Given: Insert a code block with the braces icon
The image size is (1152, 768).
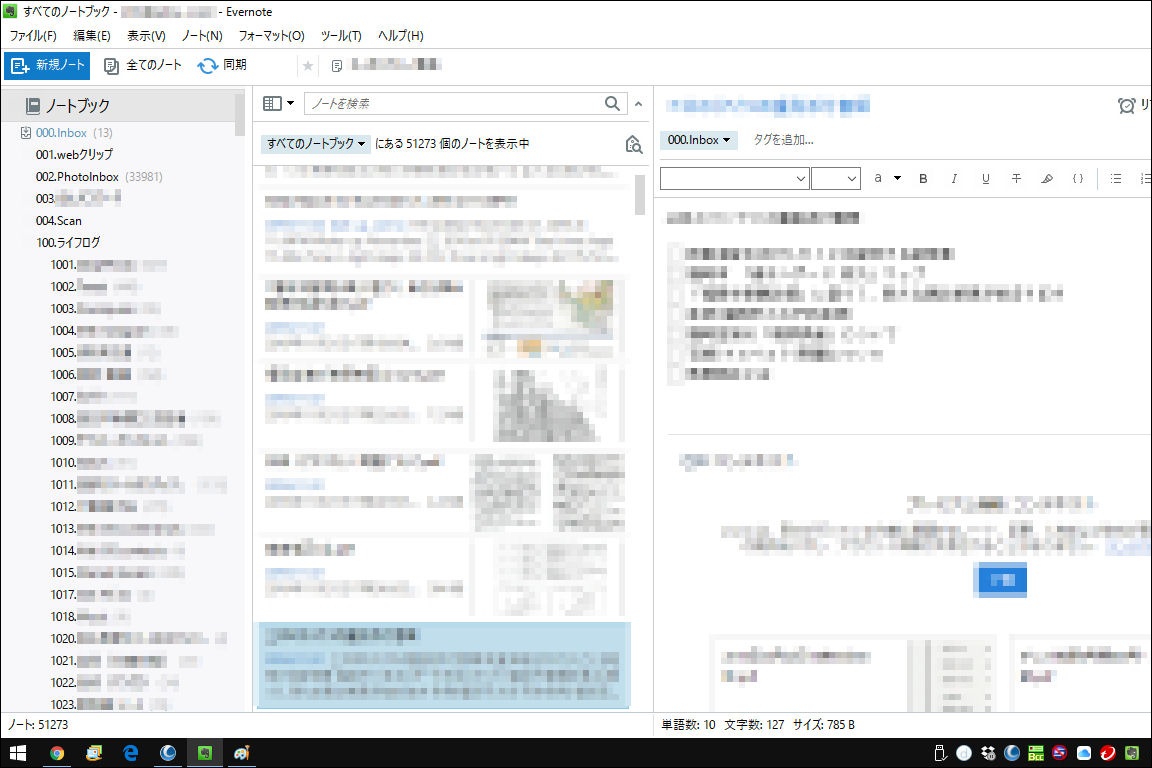Looking at the screenshot, I should 1078,179.
